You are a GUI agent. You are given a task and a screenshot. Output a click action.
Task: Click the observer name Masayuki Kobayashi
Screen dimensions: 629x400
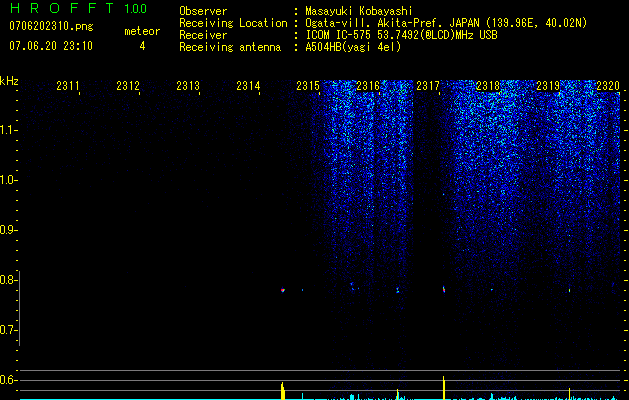[x=359, y=11]
